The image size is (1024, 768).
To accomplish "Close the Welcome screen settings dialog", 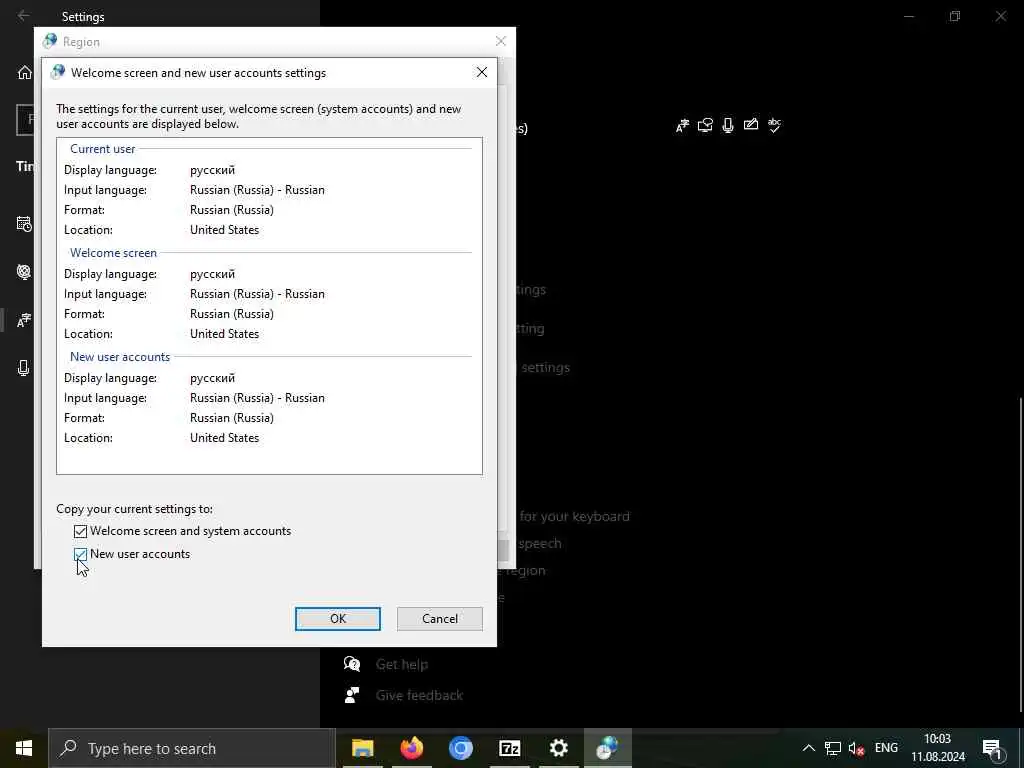I will [481, 72].
